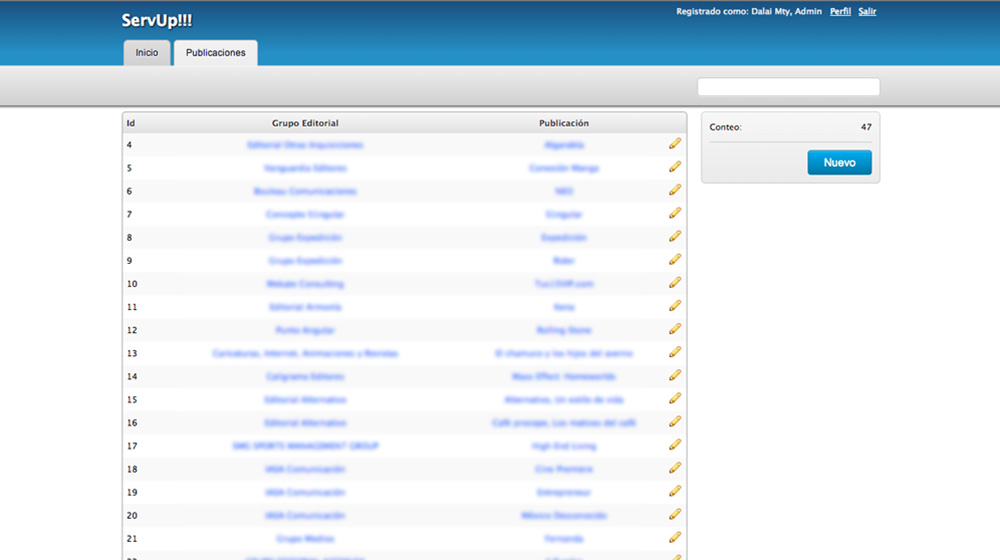Log out using the Salir link
Image resolution: width=1000 pixels, height=560 pixels.
click(x=867, y=12)
